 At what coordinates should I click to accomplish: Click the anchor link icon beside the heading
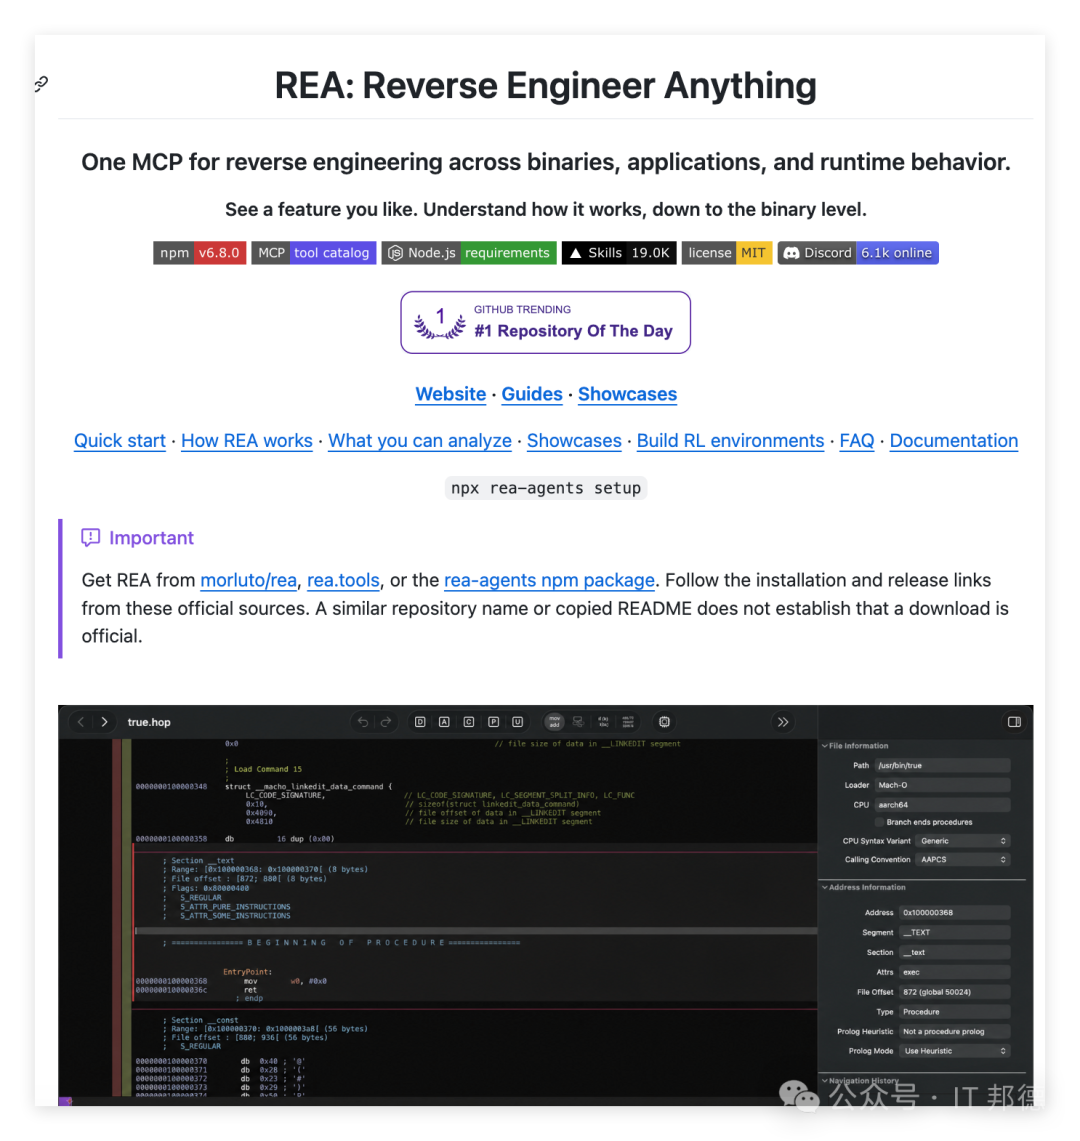(41, 84)
